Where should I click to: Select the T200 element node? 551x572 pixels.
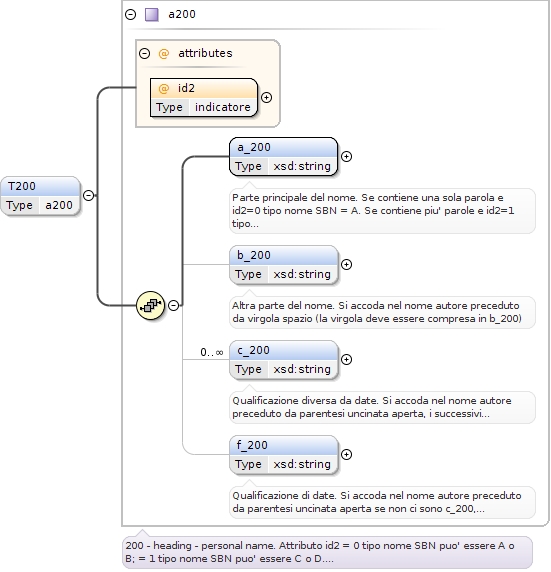click(40, 196)
